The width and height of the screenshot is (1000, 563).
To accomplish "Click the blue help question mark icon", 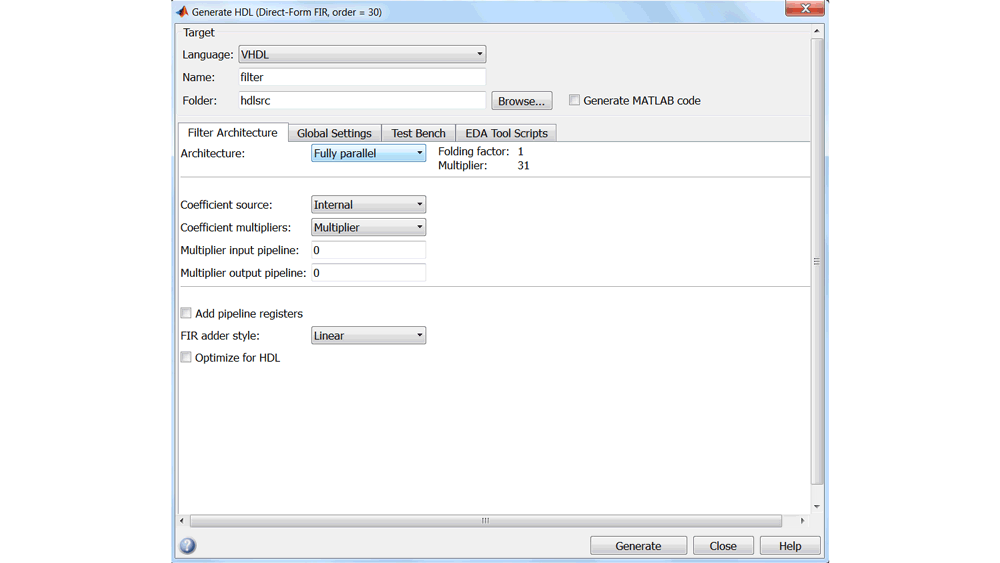I will pos(188,546).
